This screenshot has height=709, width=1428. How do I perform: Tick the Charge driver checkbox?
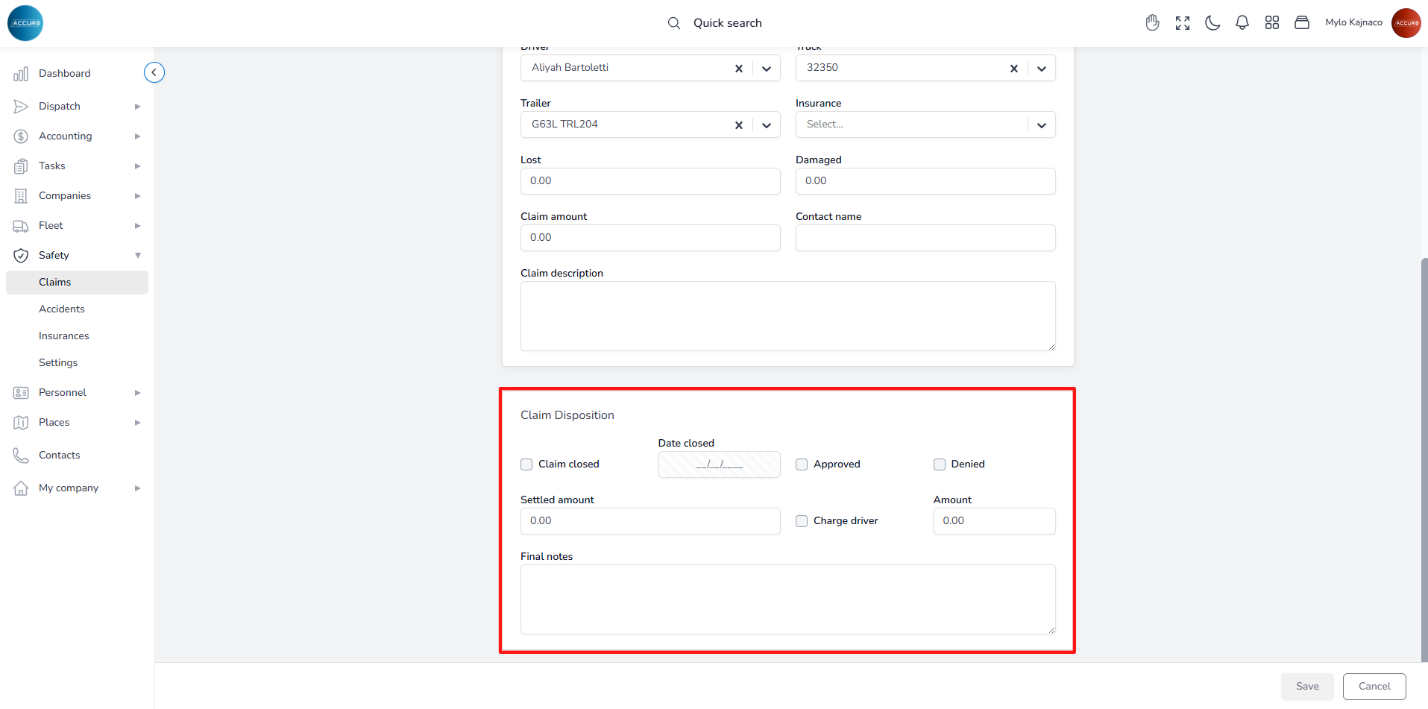801,521
